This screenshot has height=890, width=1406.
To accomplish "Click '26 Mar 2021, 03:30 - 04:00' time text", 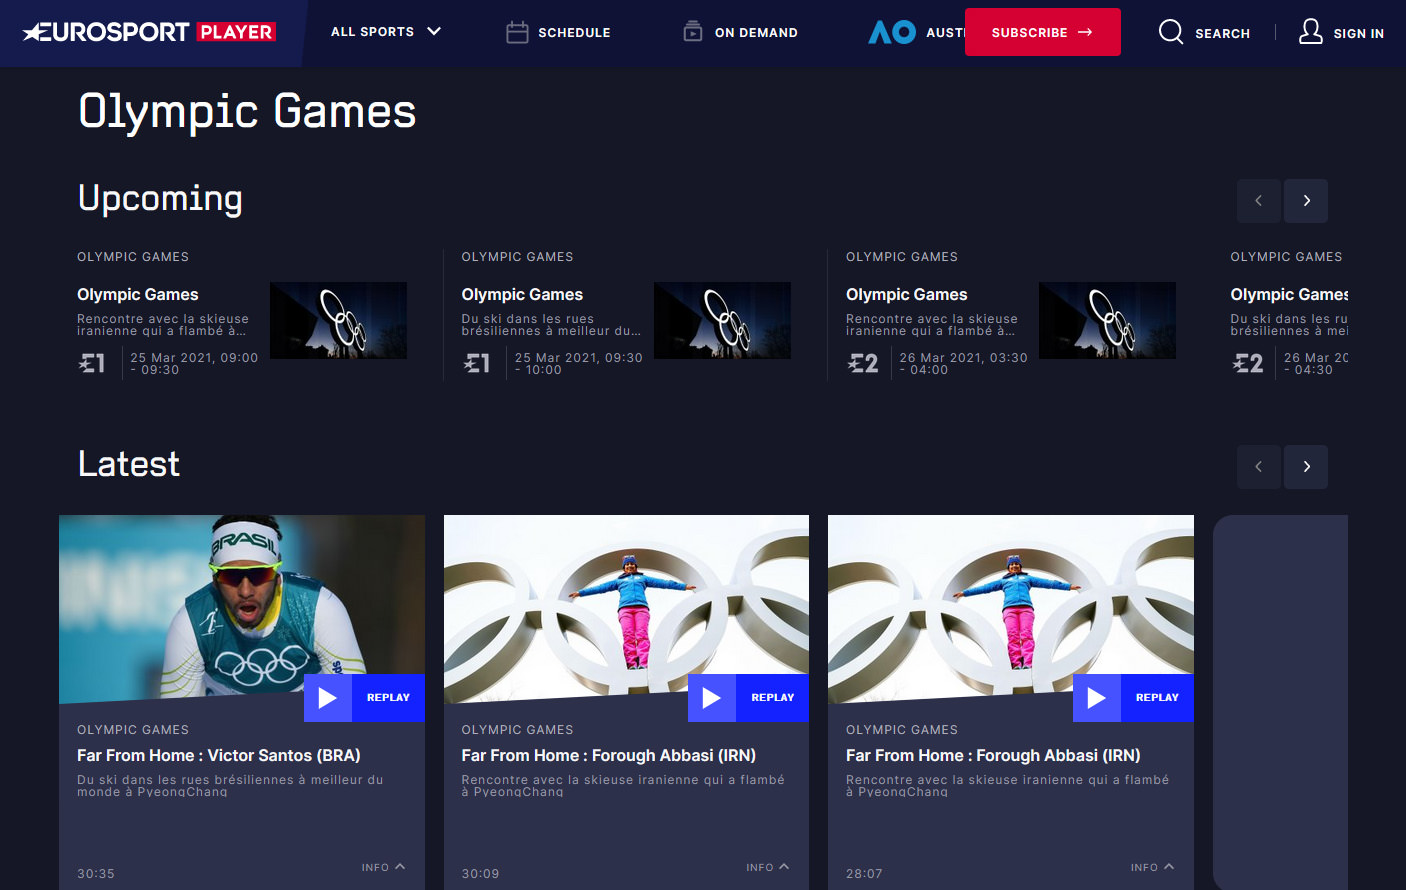I will 963,363.
